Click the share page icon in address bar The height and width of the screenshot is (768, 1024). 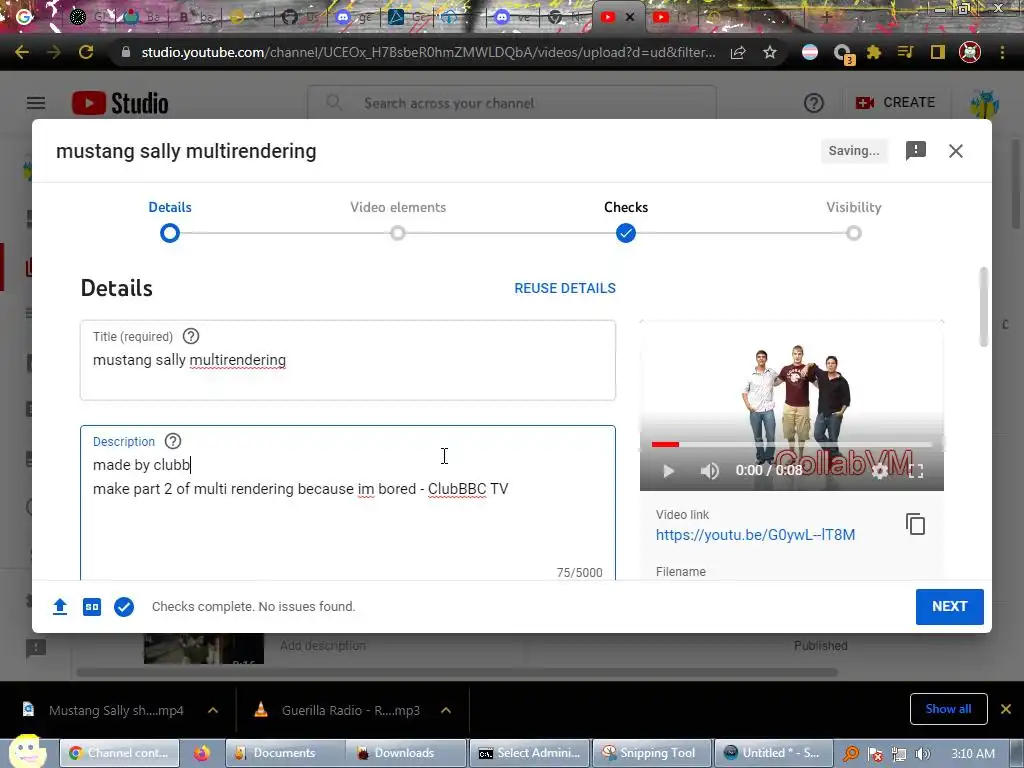pos(738,52)
